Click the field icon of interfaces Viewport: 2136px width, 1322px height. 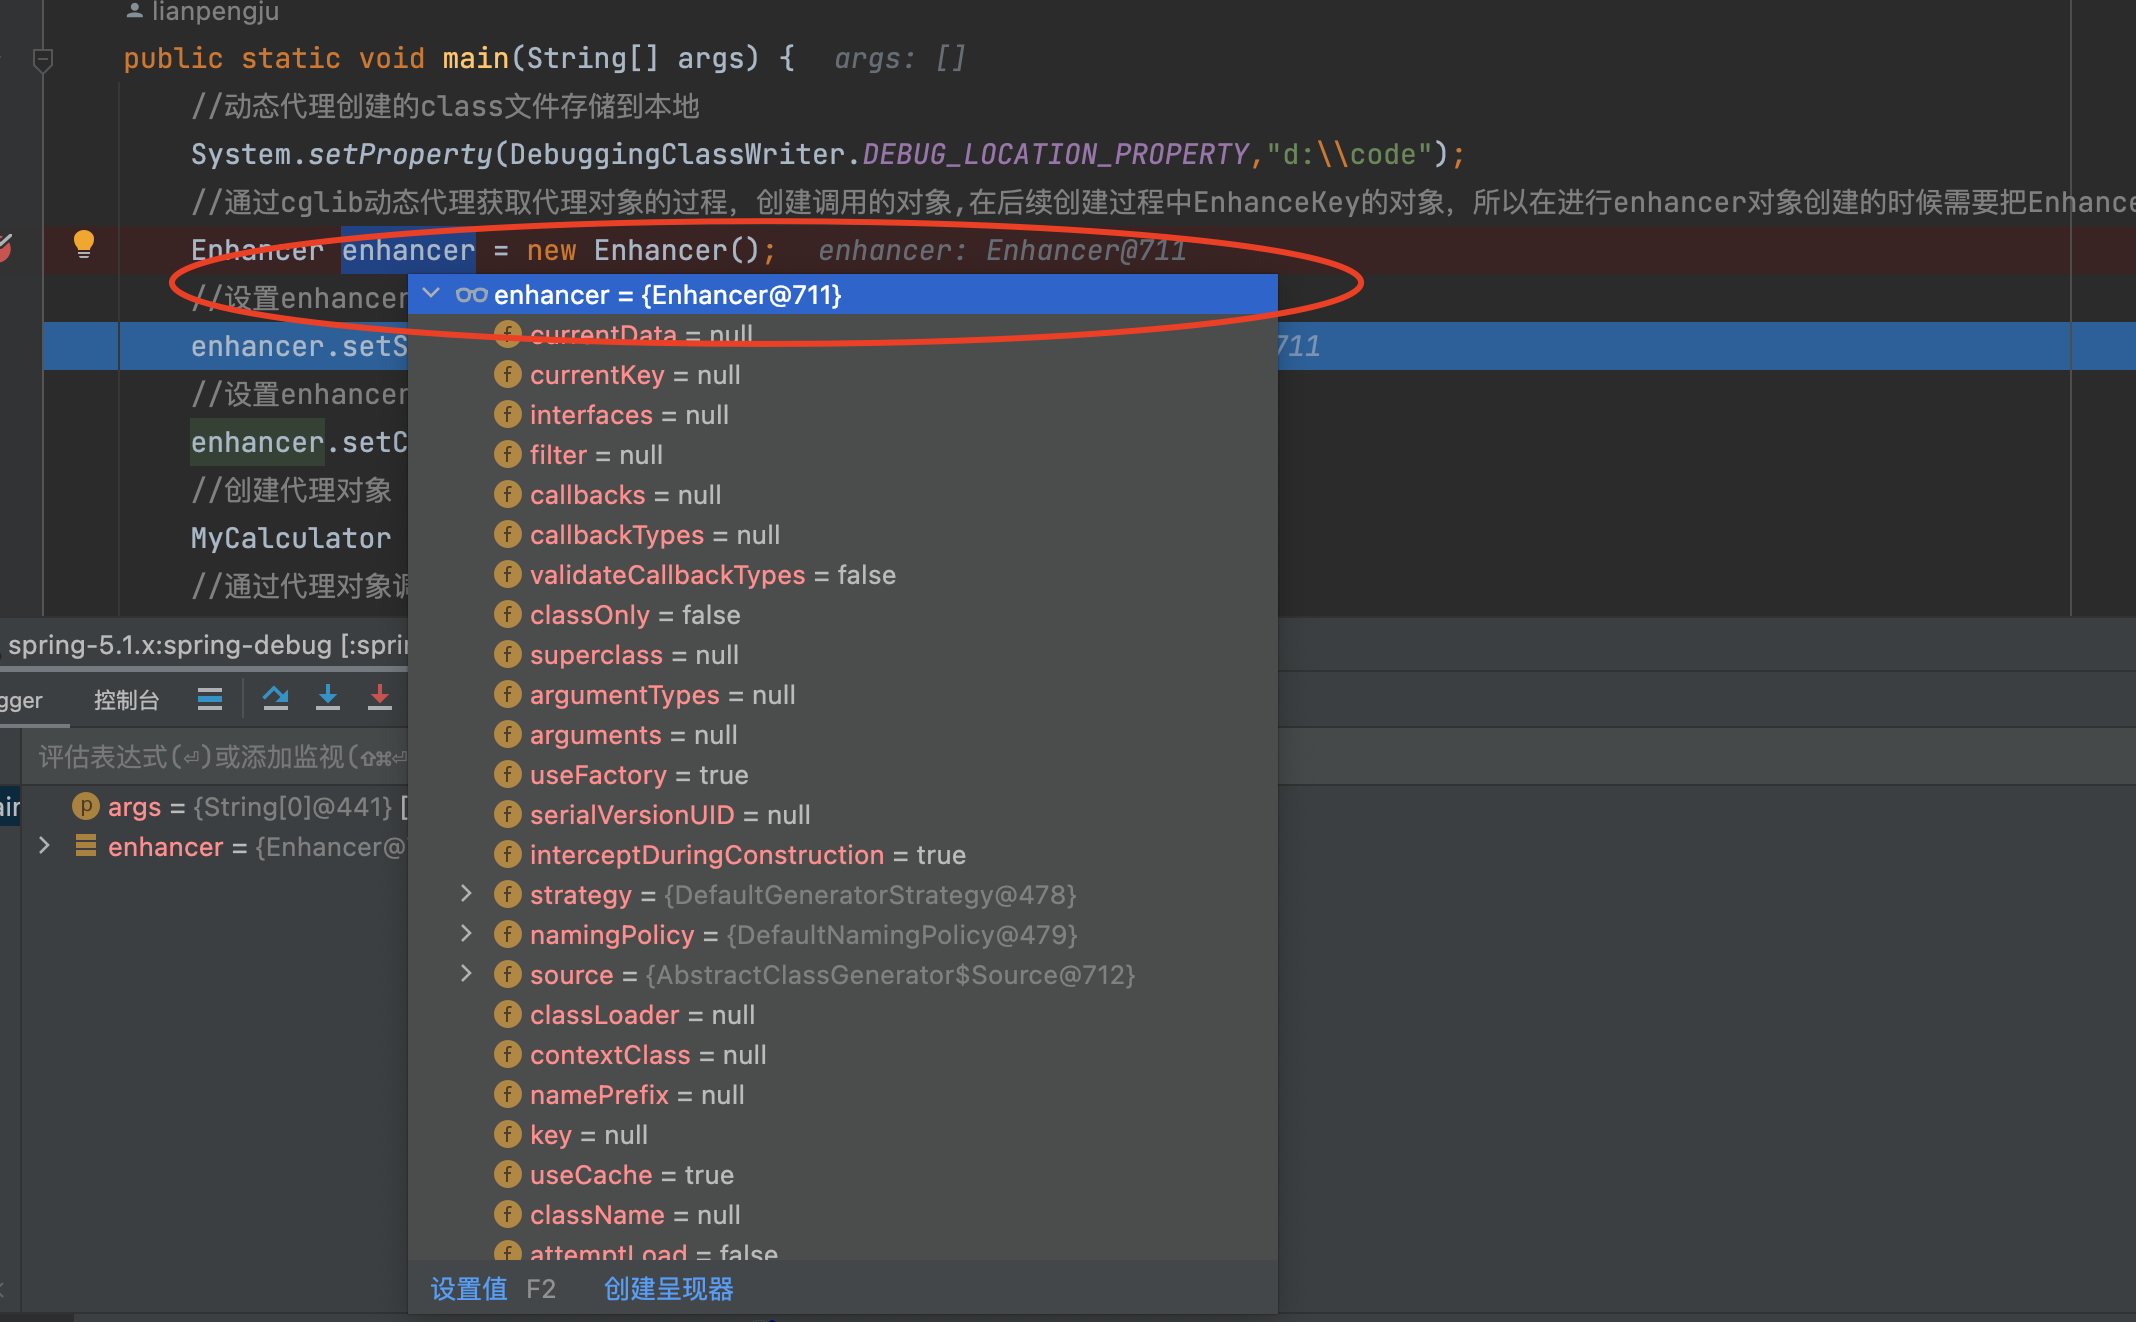[x=508, y=415]
